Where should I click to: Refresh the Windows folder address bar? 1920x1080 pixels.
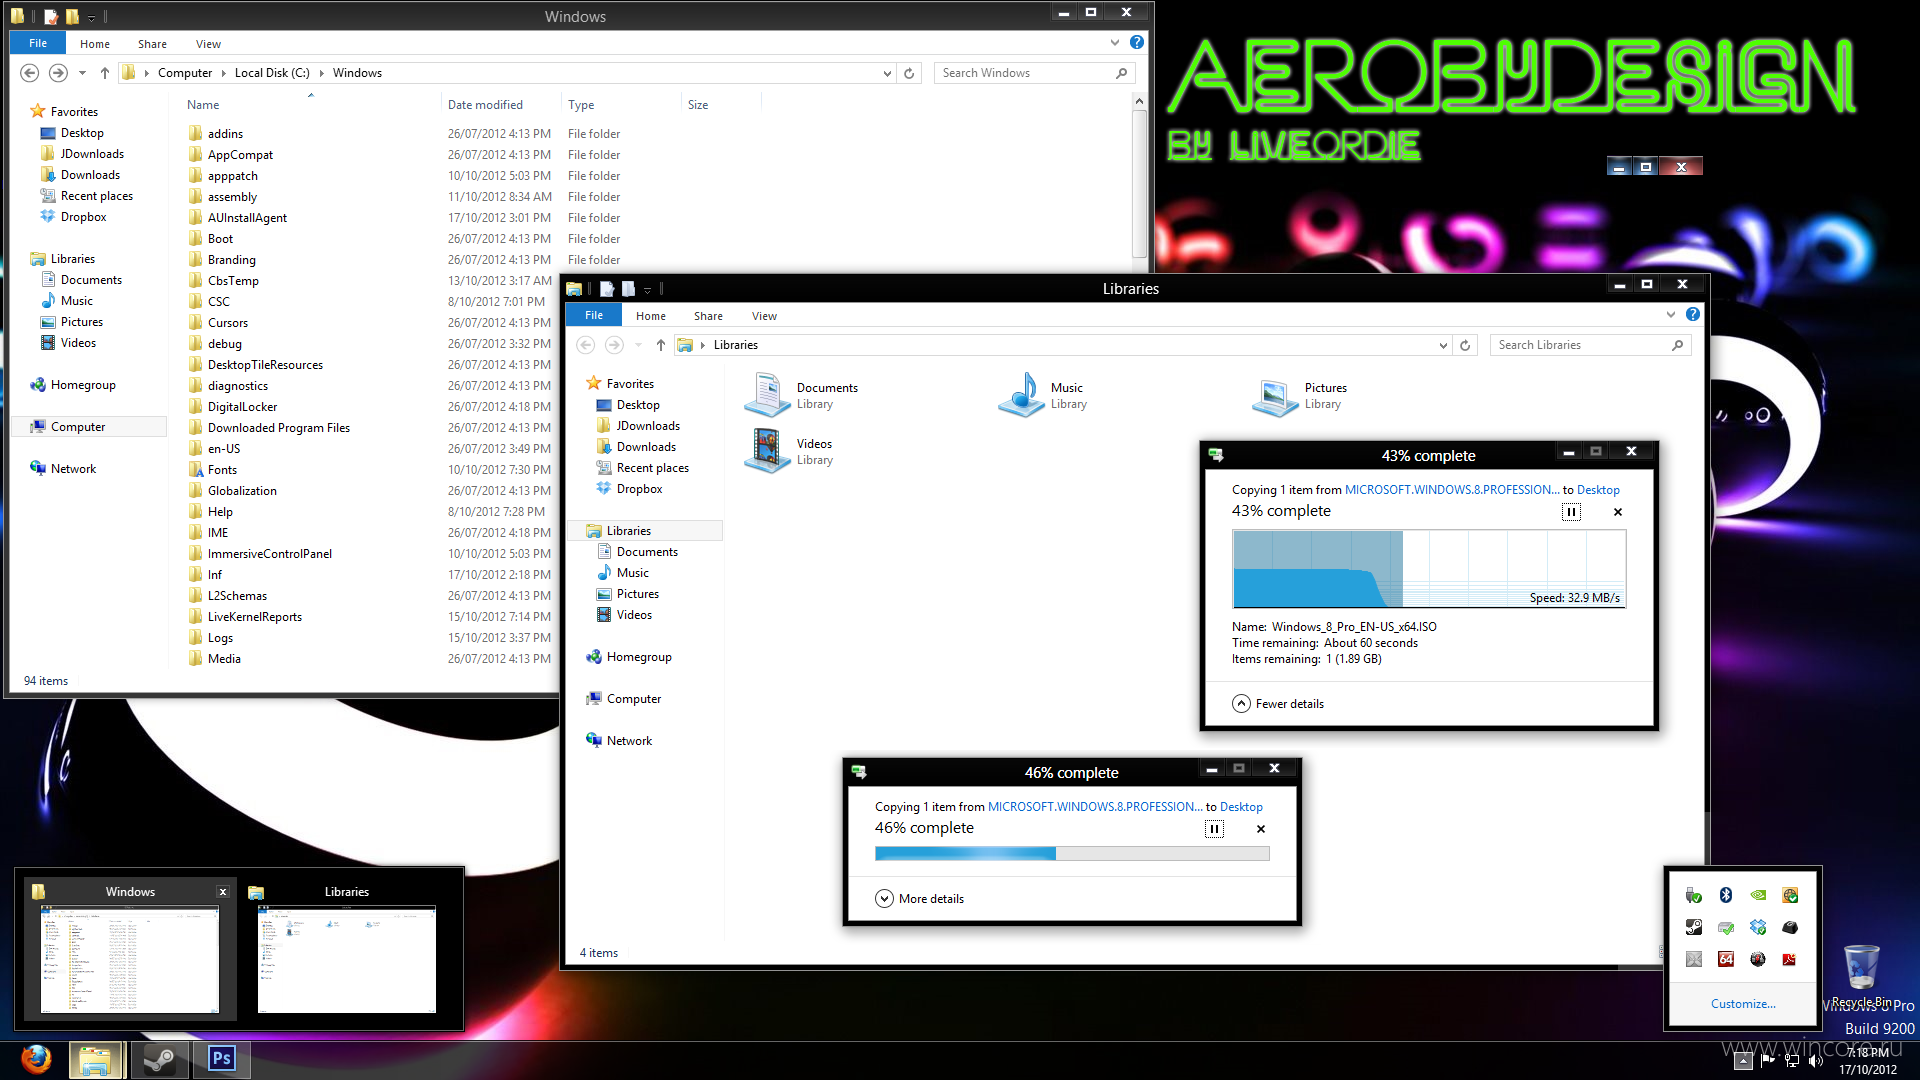click(909, 73)
